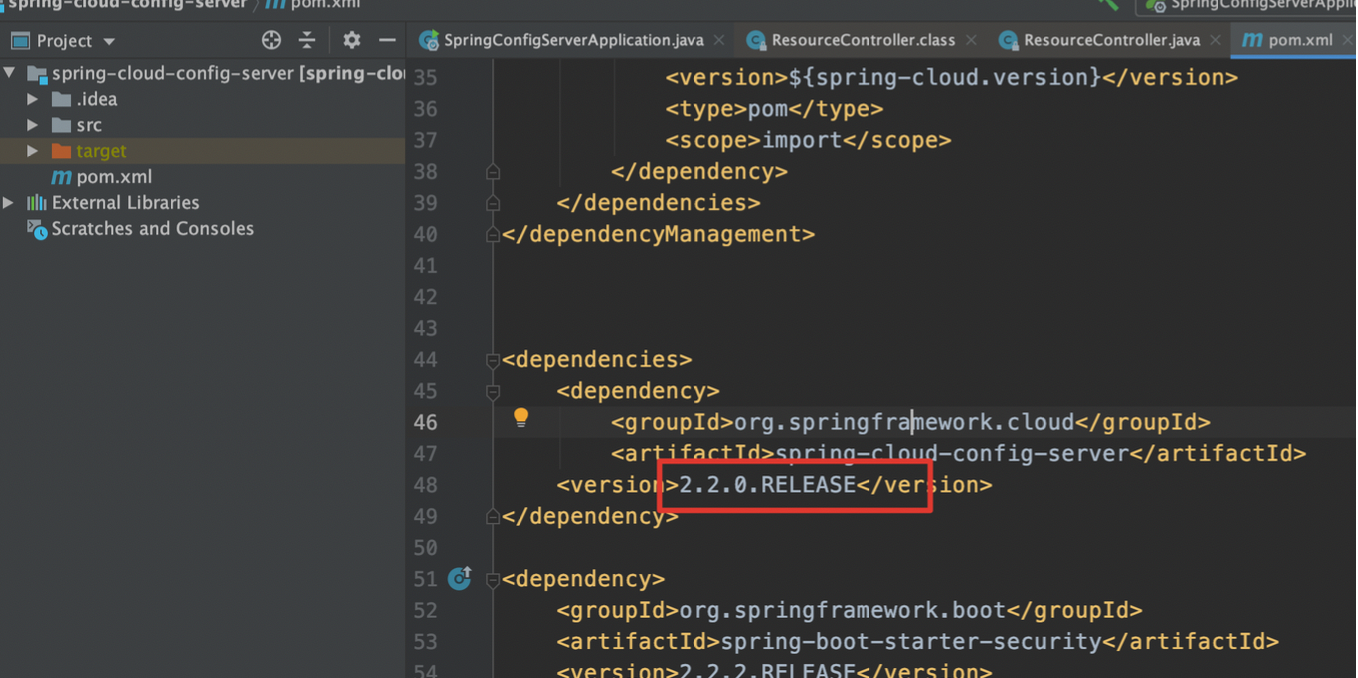Open the ResourceController.java tab
The width and height of the screenshot is (1358, 678).
1110,40
